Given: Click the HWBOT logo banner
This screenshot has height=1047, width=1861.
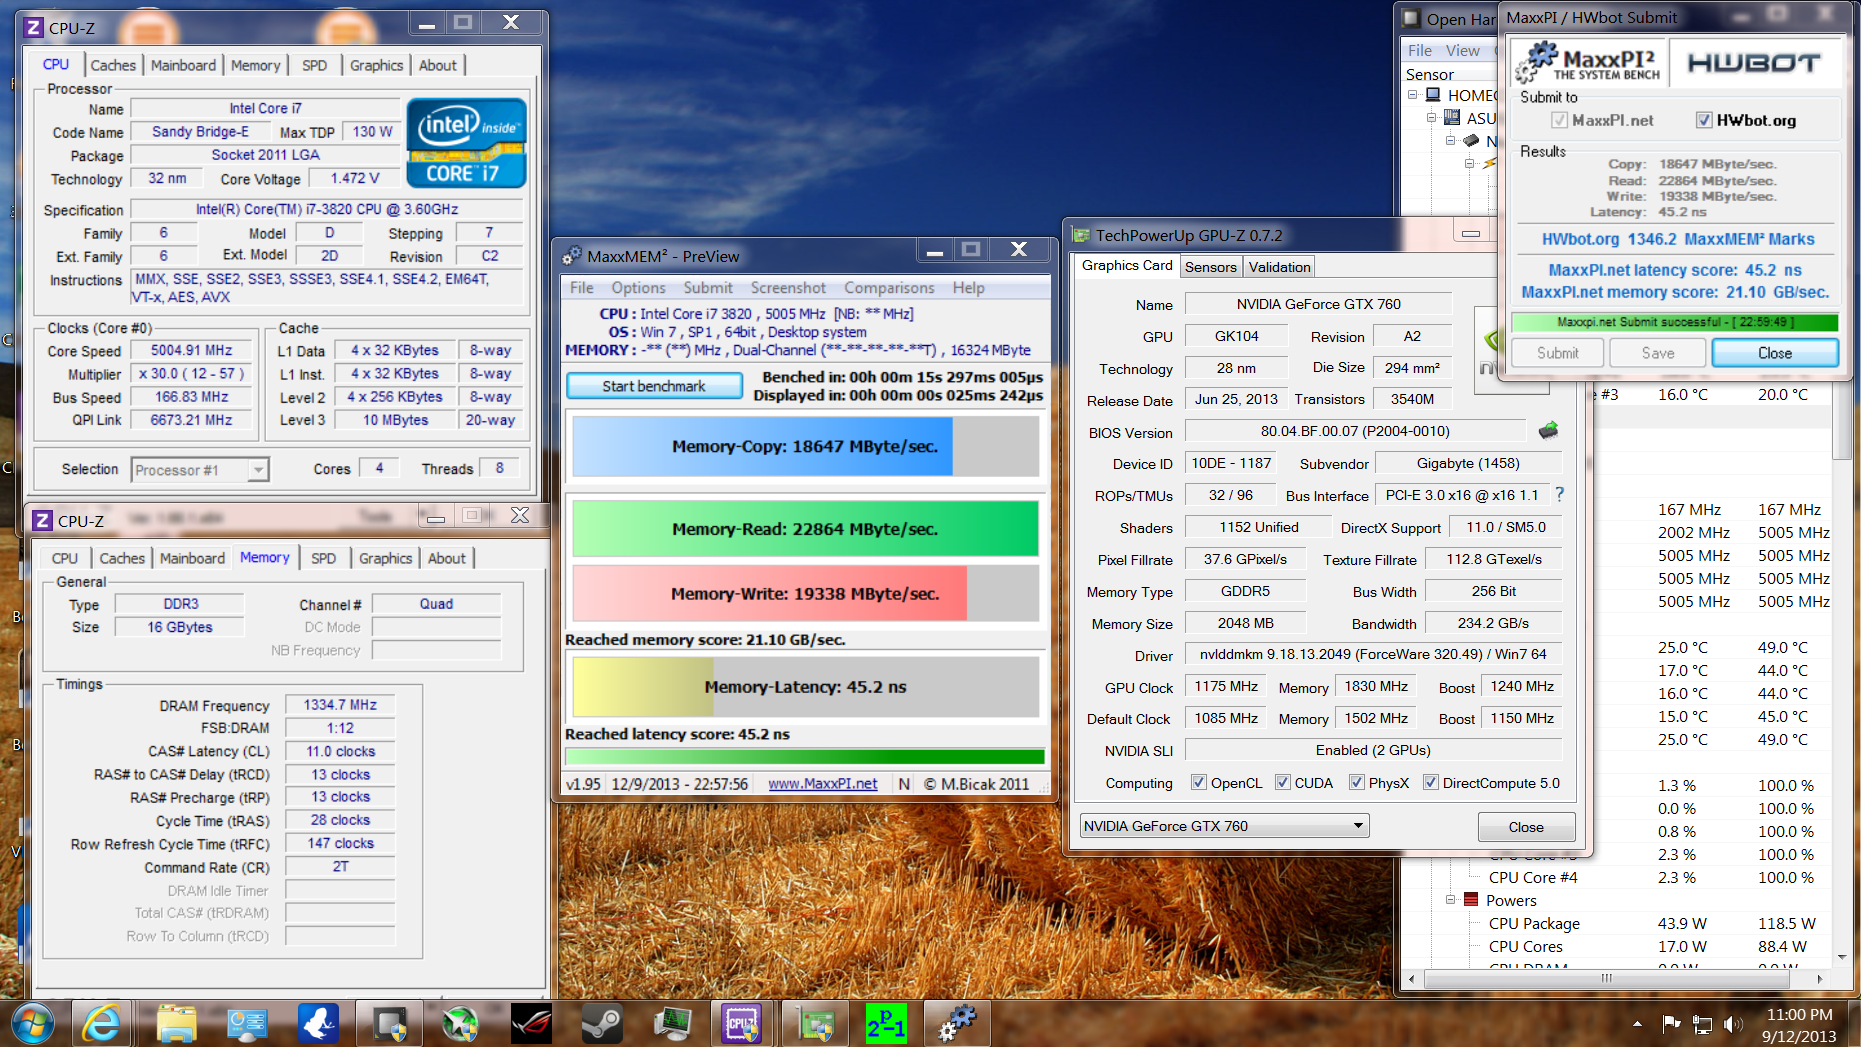Looking at the screenshot, I should tap(1754, 63).
